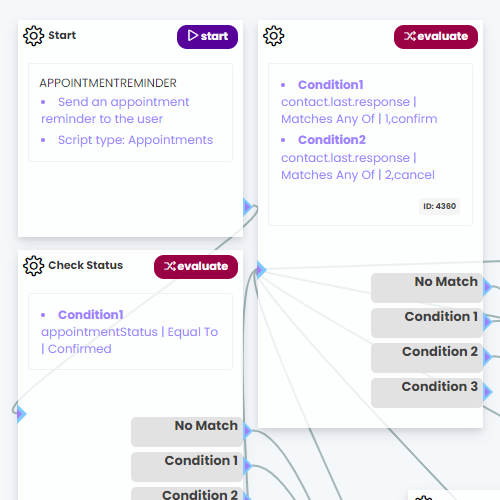Screen dimensions: 500x500
Task: Click the purple start badge
Action: pos(207,37)
